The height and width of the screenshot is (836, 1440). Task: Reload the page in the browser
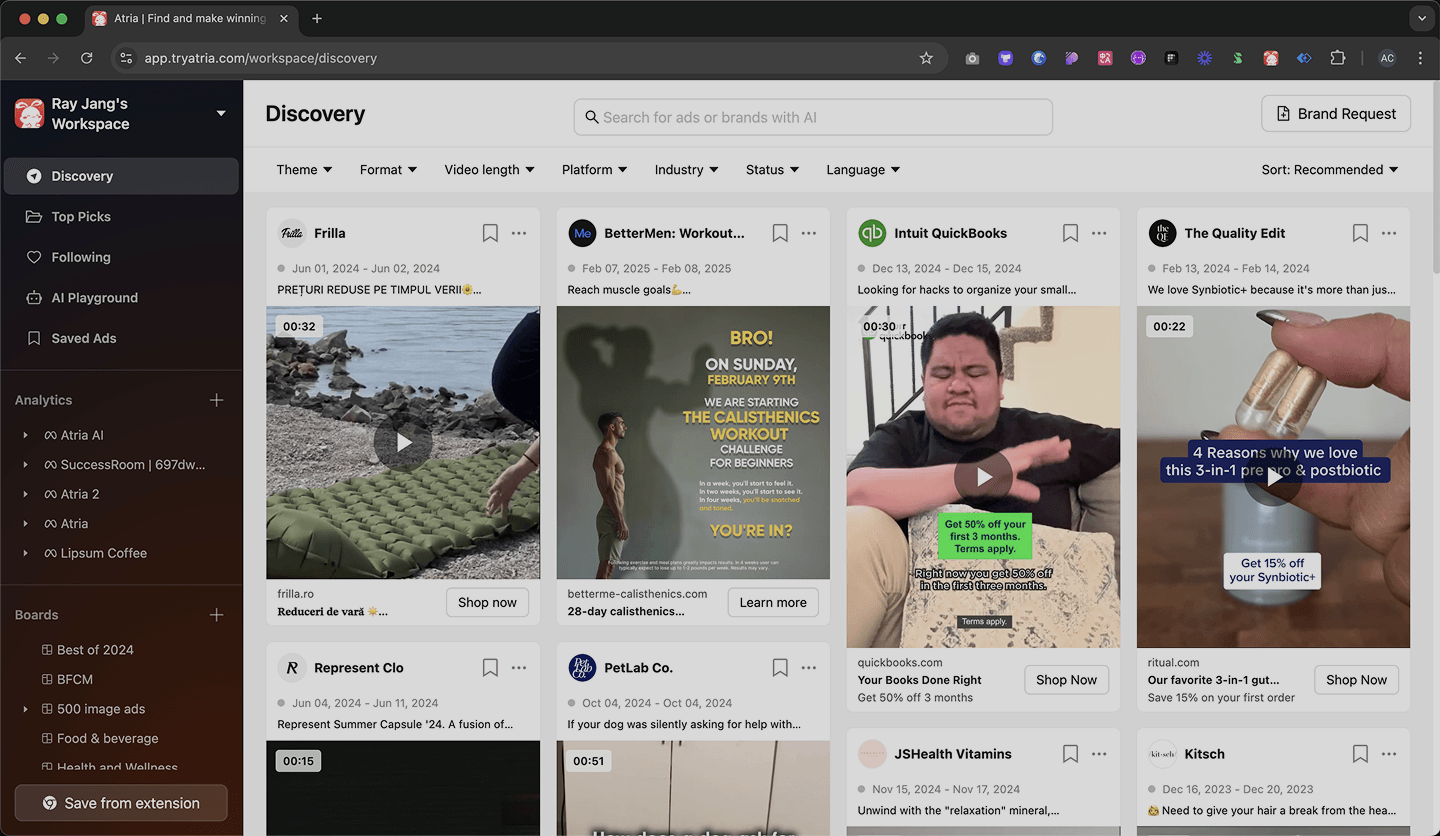click(x=86, y=58)
